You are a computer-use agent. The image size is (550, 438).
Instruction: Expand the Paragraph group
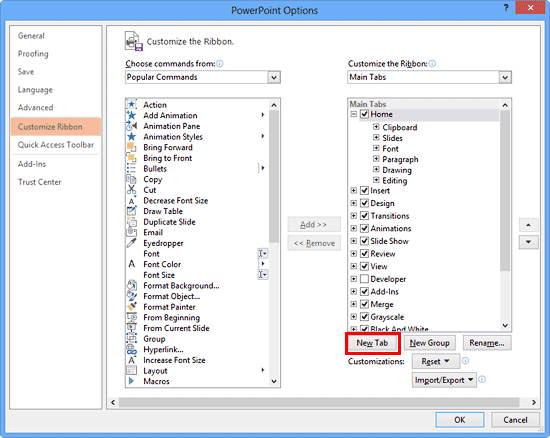[x=376, y=159]
